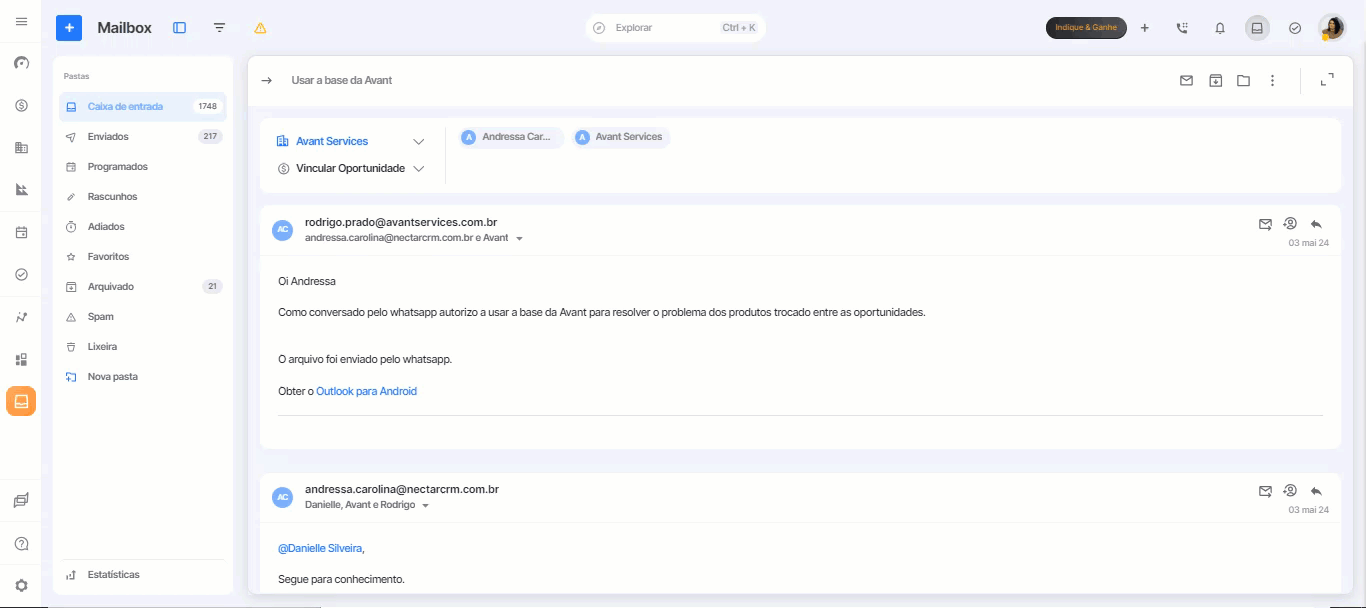Open the dashboard gauge icon in left rail
This screenshot has width=1366, height=608.
pos(21,63)
